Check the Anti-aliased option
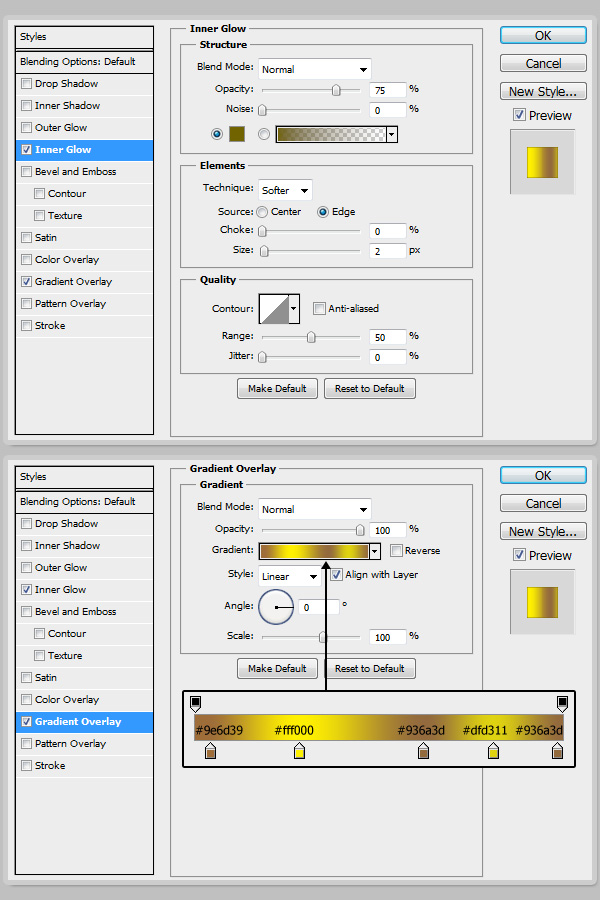600x900 pixels. point(319,309)
